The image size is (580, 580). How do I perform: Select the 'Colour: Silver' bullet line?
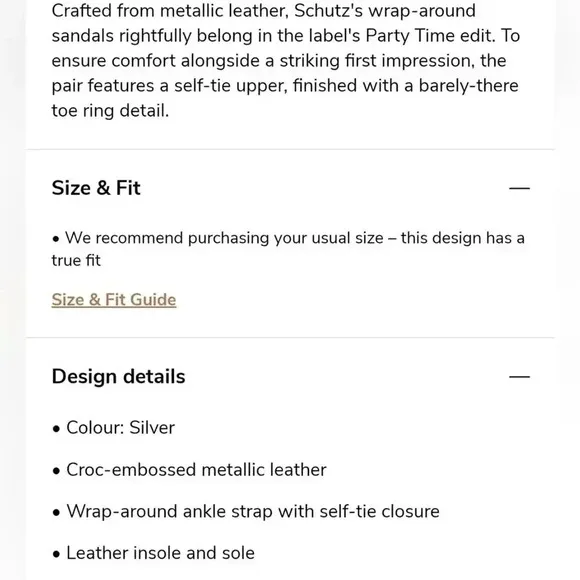pyautogui.click(x=113, y=428)
